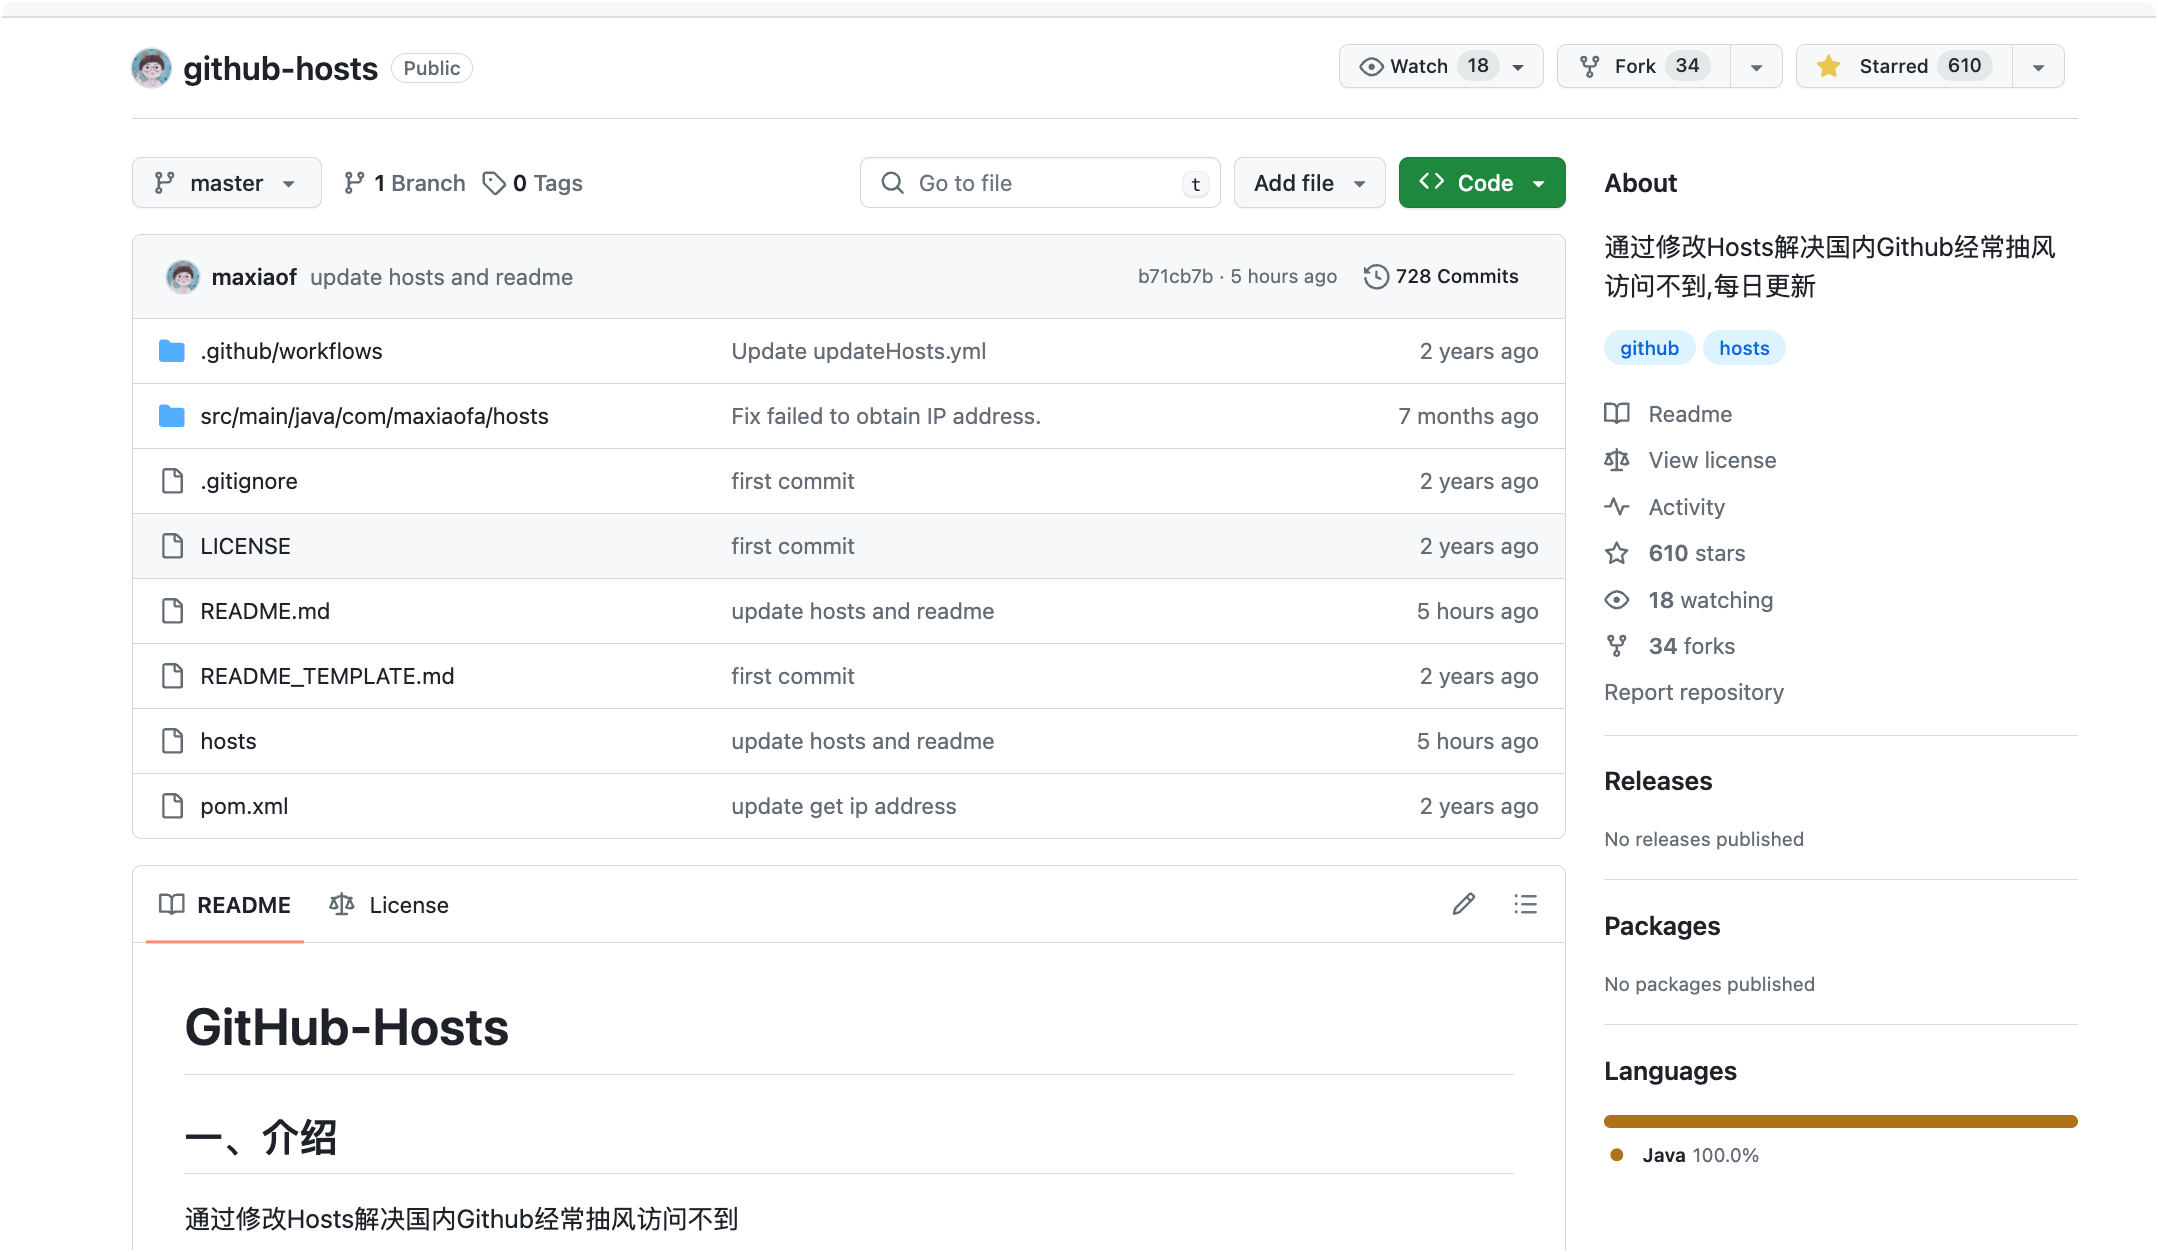Expand the Fork options arrow
The image size is (2158, 1252).
[1756, 67]
